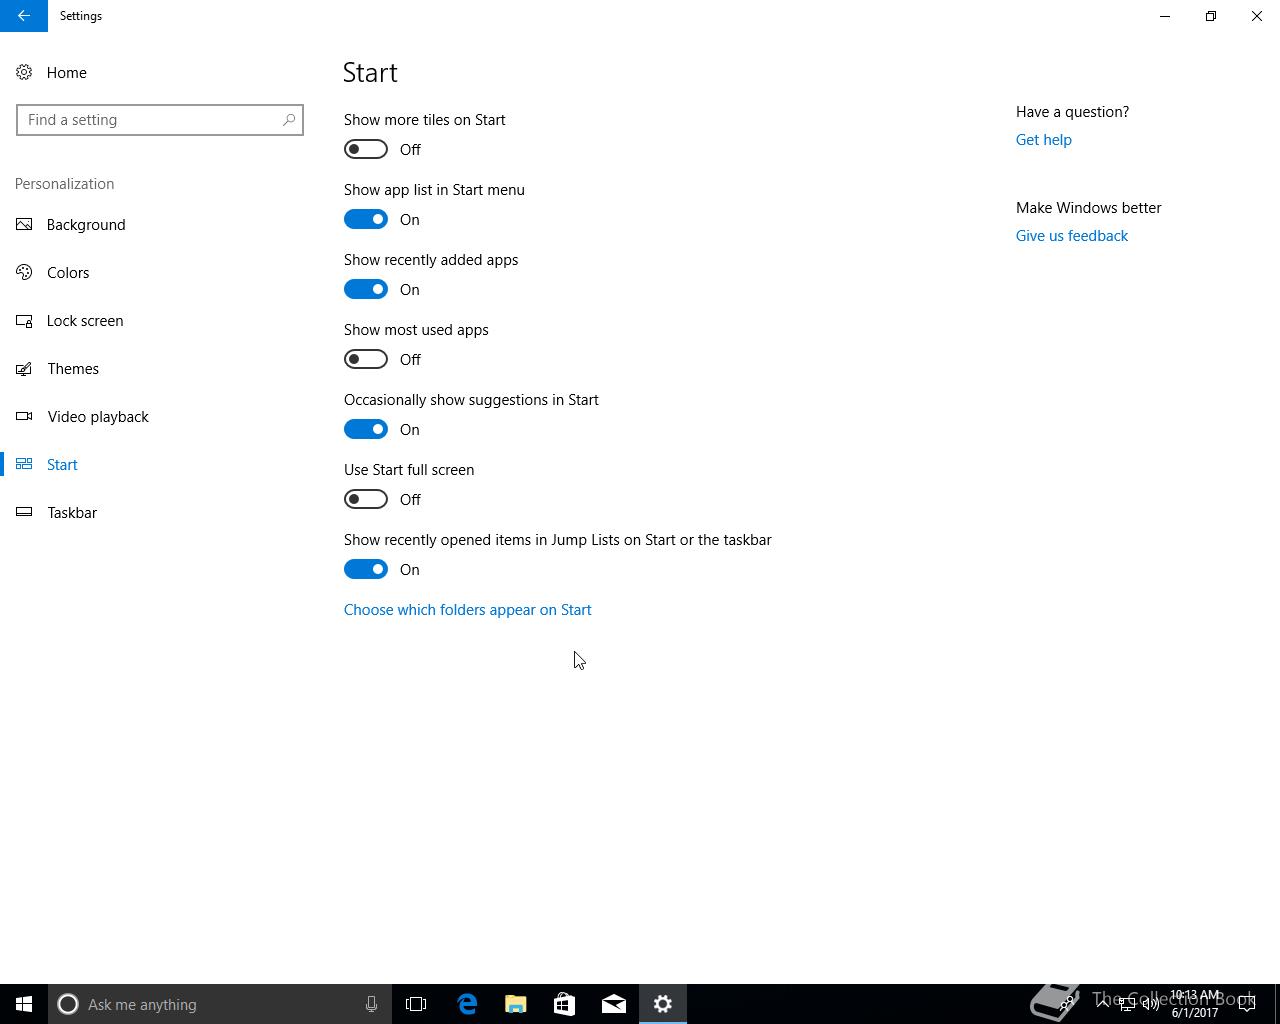The height and width of the screenshot is (1024, 1280).
Task: Open the Mail app on the taskbar
Action: click(x=613, y=1004)
